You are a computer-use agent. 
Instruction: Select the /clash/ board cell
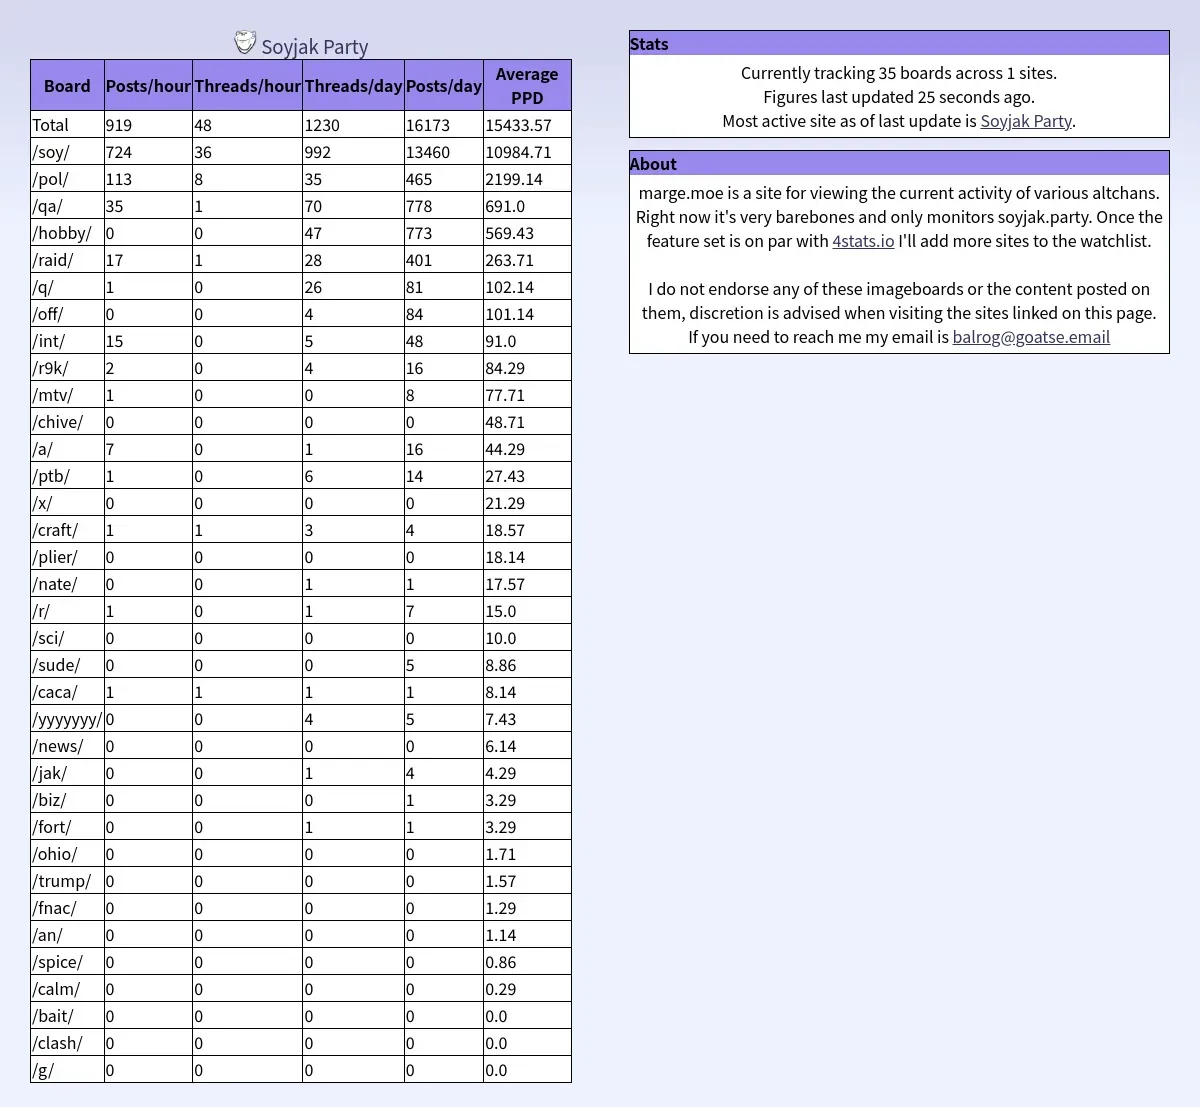tap(67, 1043)
